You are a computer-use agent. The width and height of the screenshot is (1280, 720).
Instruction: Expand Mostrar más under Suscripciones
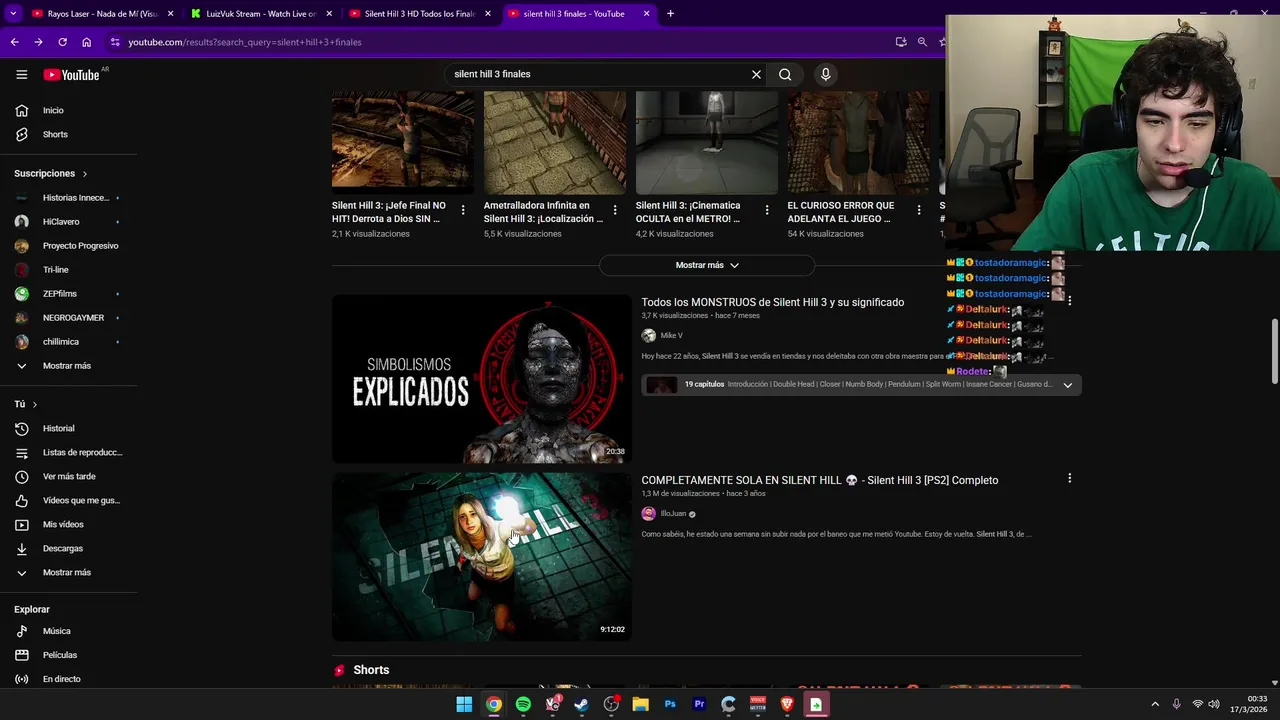[68, 365]
